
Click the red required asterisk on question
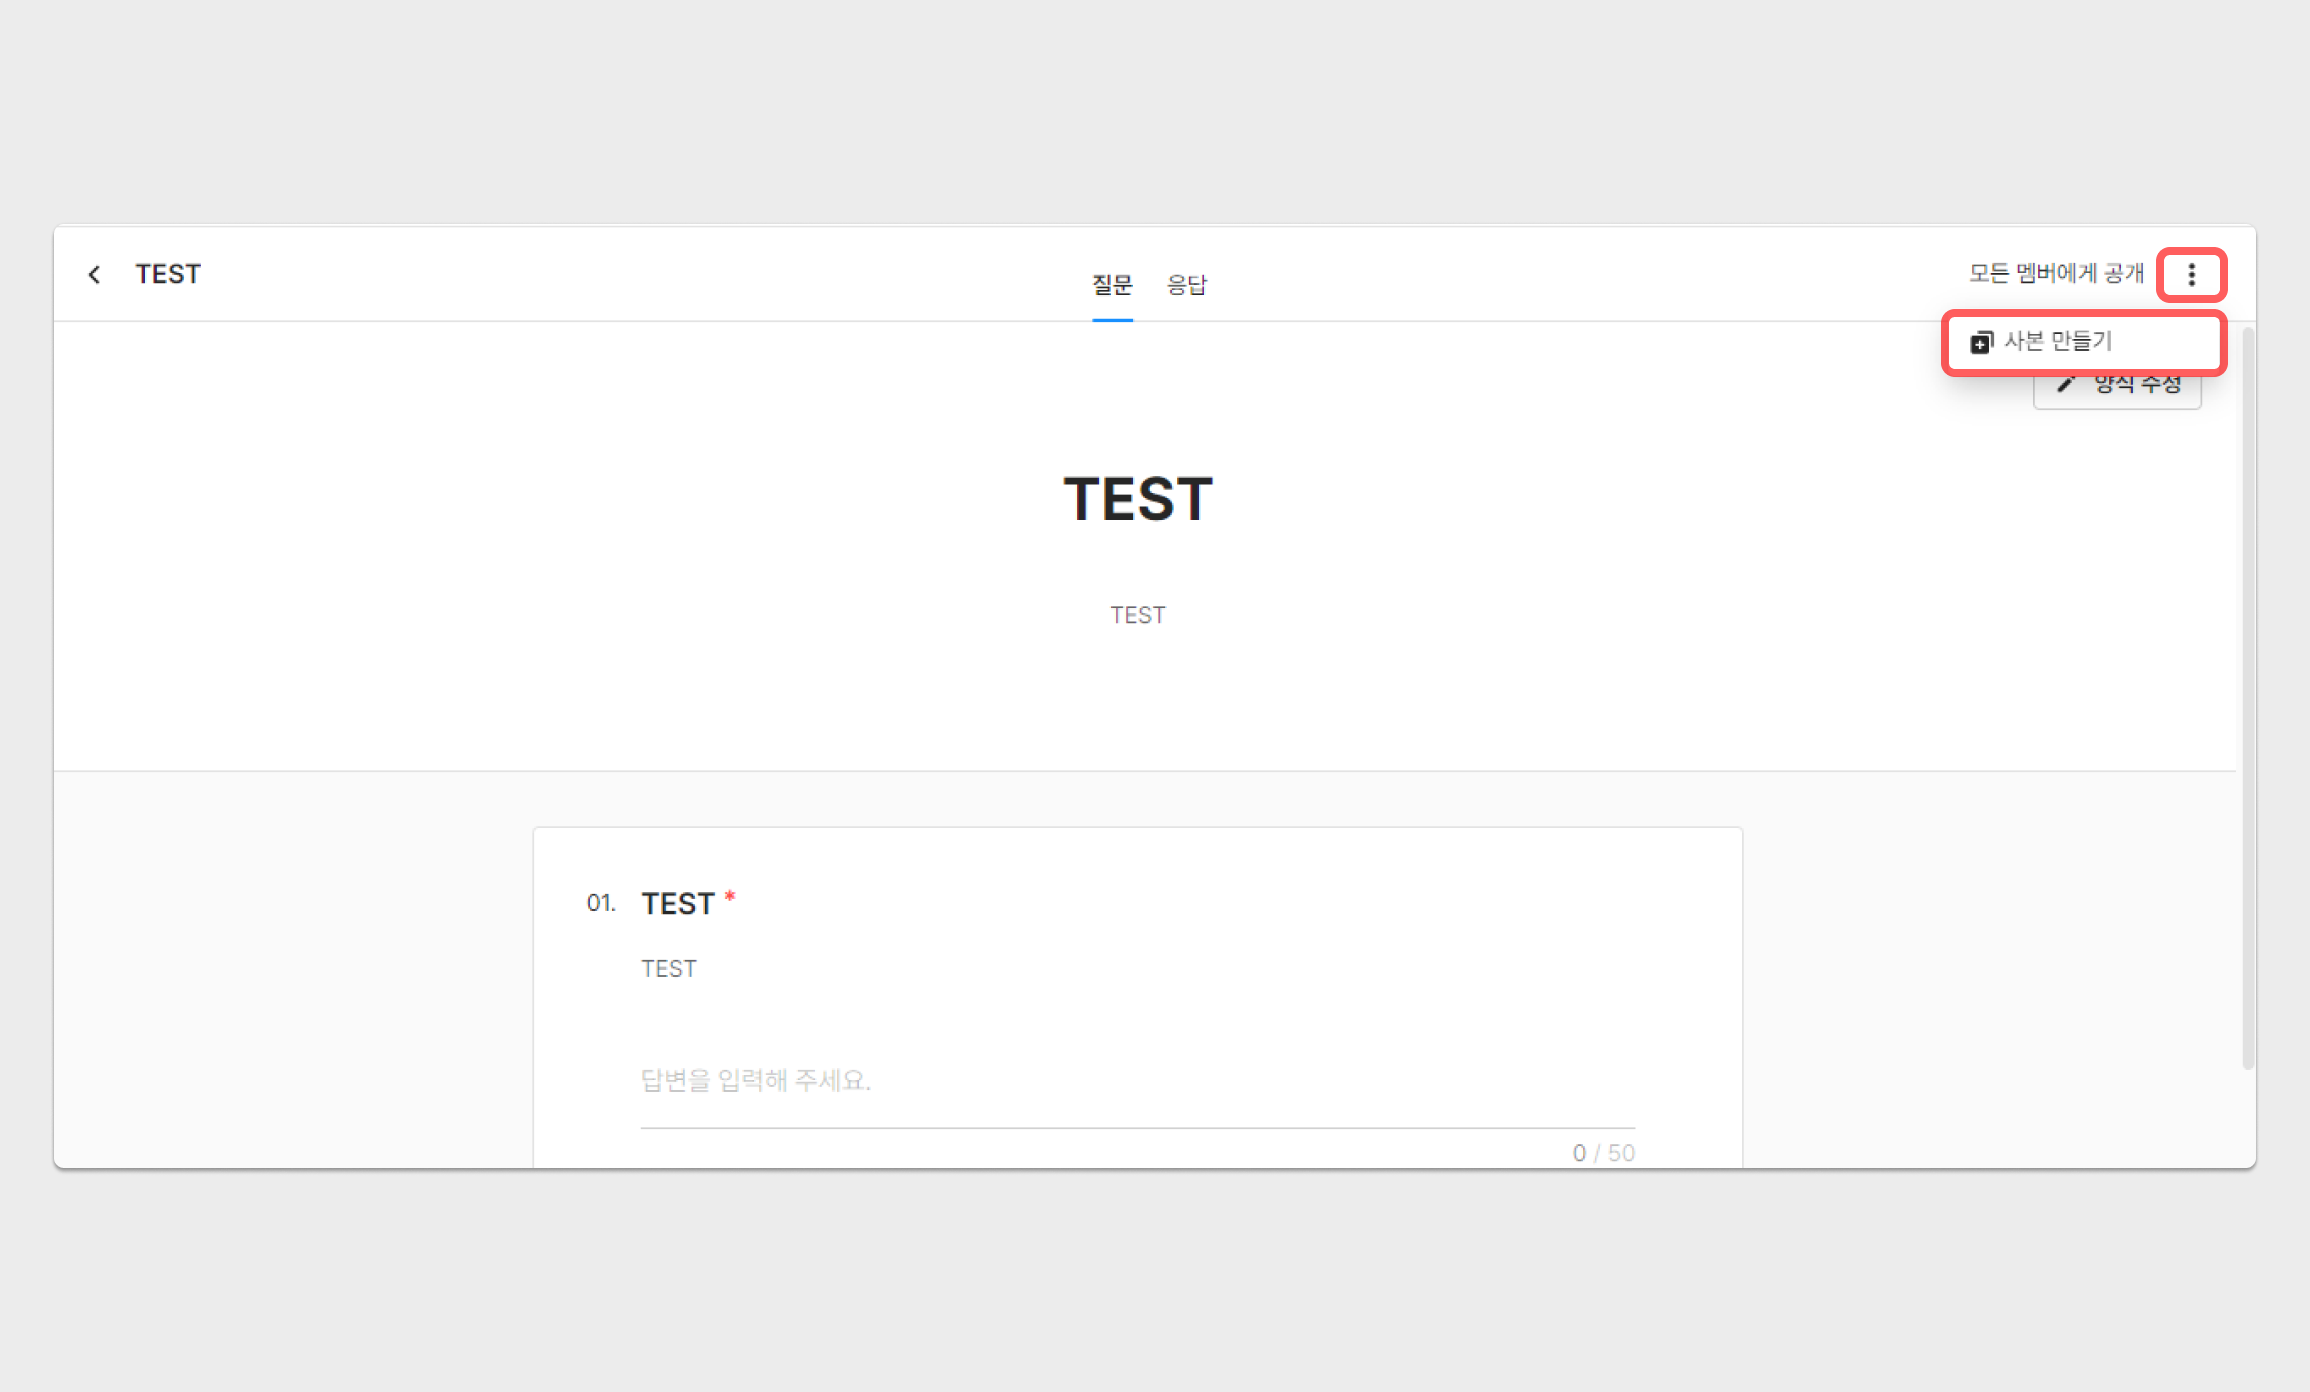point(730,896)
